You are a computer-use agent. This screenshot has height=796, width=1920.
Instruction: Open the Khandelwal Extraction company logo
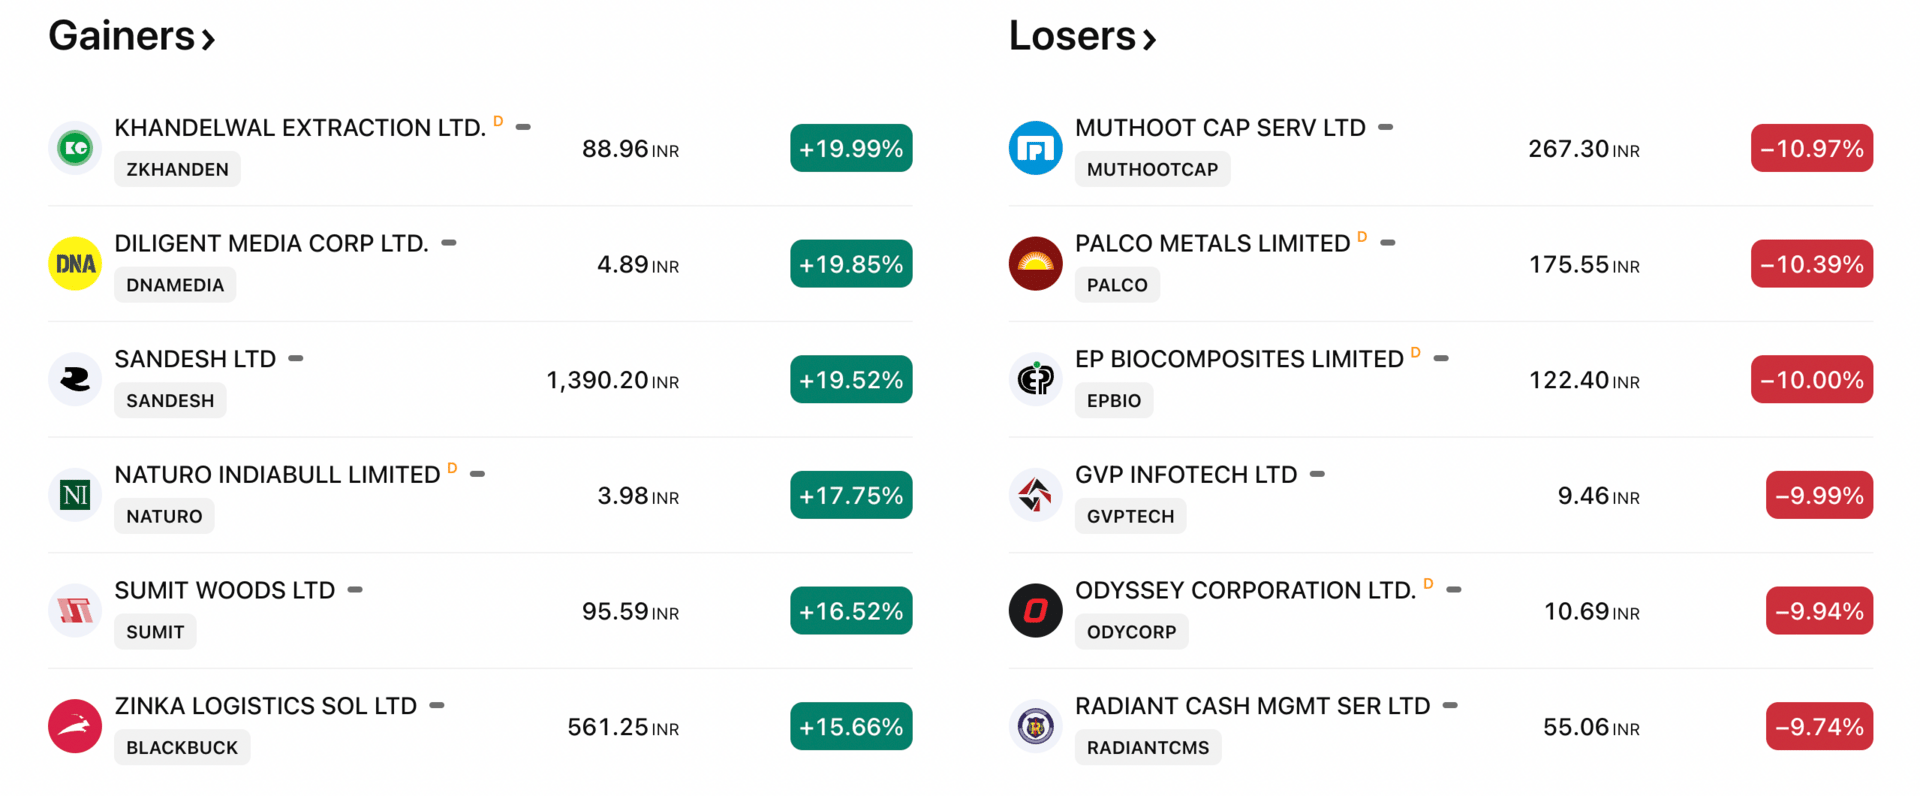click(75, 148)
